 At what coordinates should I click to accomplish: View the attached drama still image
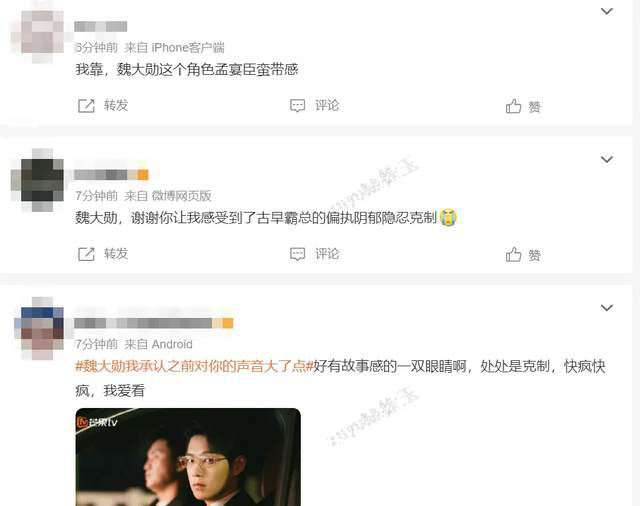(188, 457)
